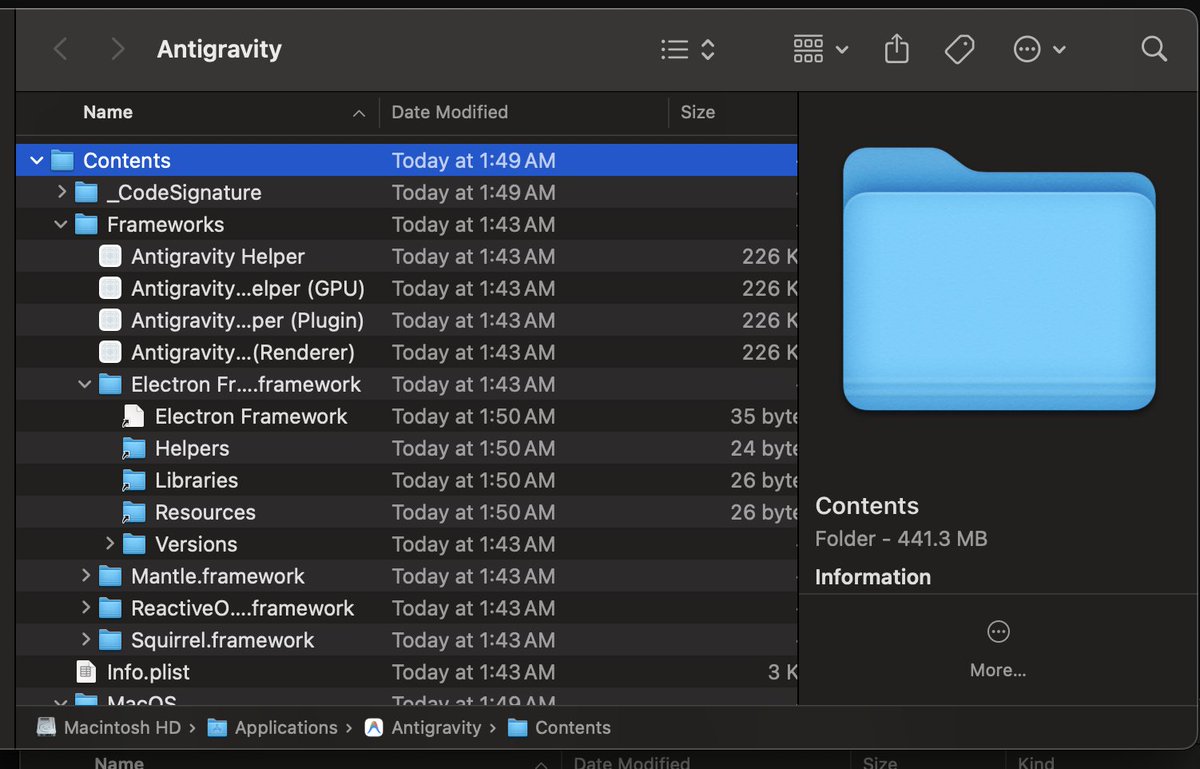Expand Squirrel.framework folder
The width and height of the screenshot is (1200, 769).
pyautogui.click(x=86, y=640)
